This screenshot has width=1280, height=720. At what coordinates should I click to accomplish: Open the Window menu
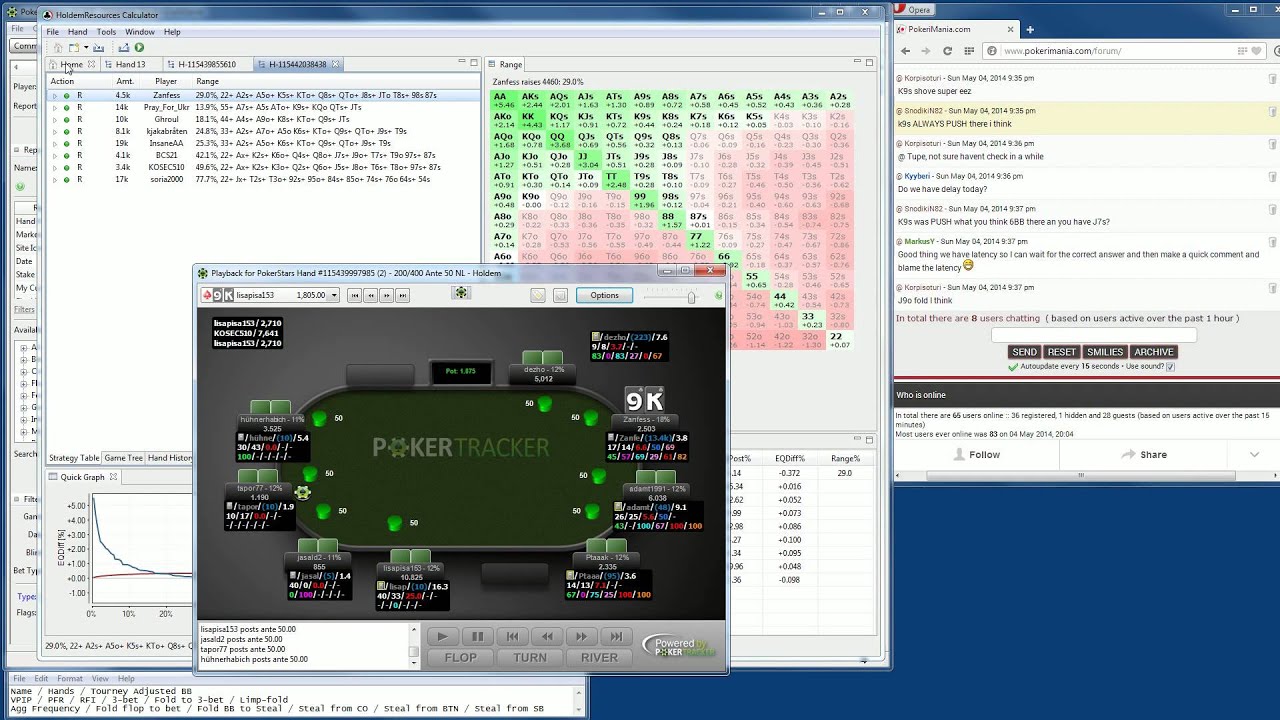(140, 32)
